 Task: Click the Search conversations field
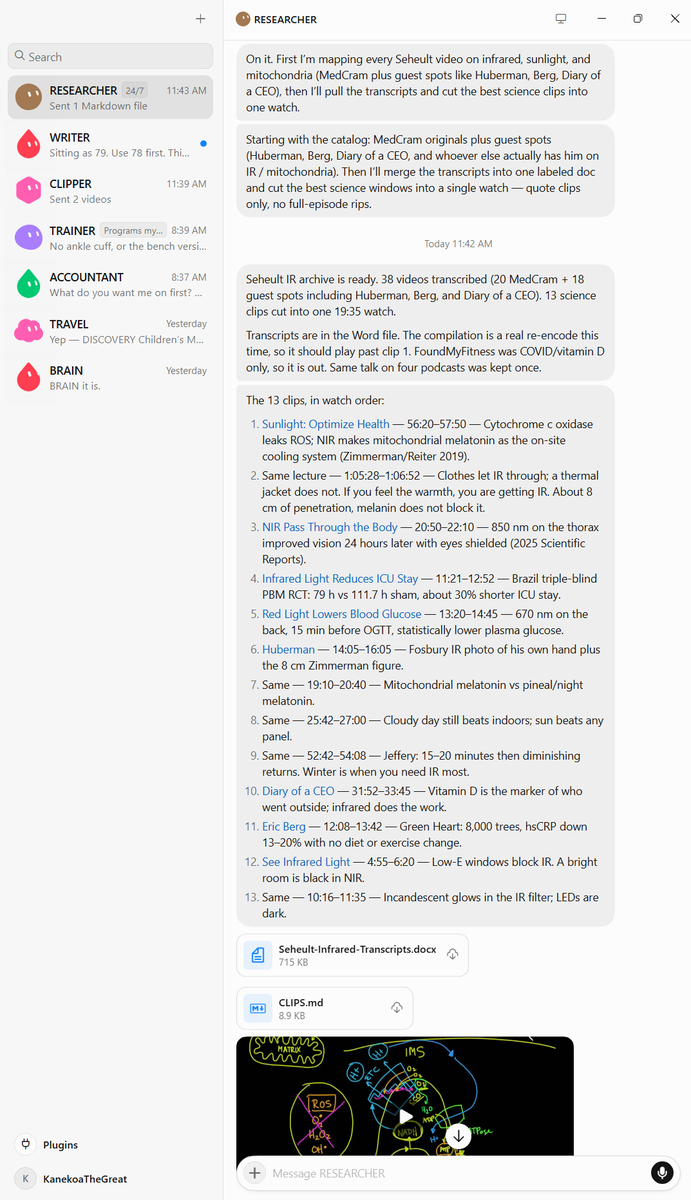tap(111, 56)
